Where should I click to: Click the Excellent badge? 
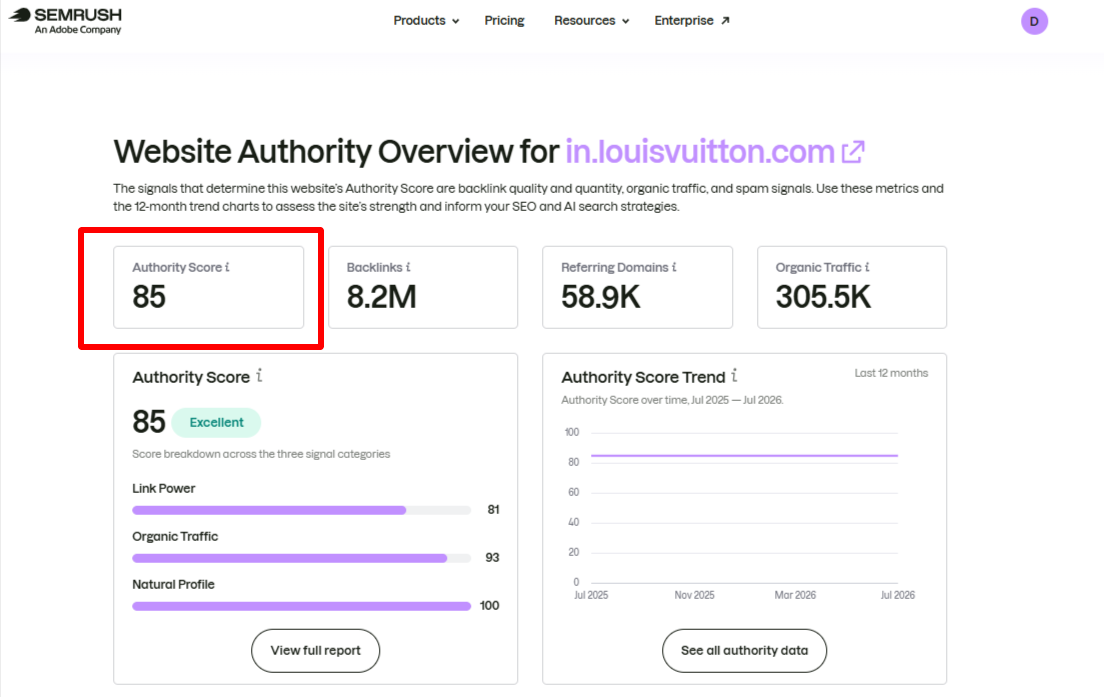click(216, 422)
